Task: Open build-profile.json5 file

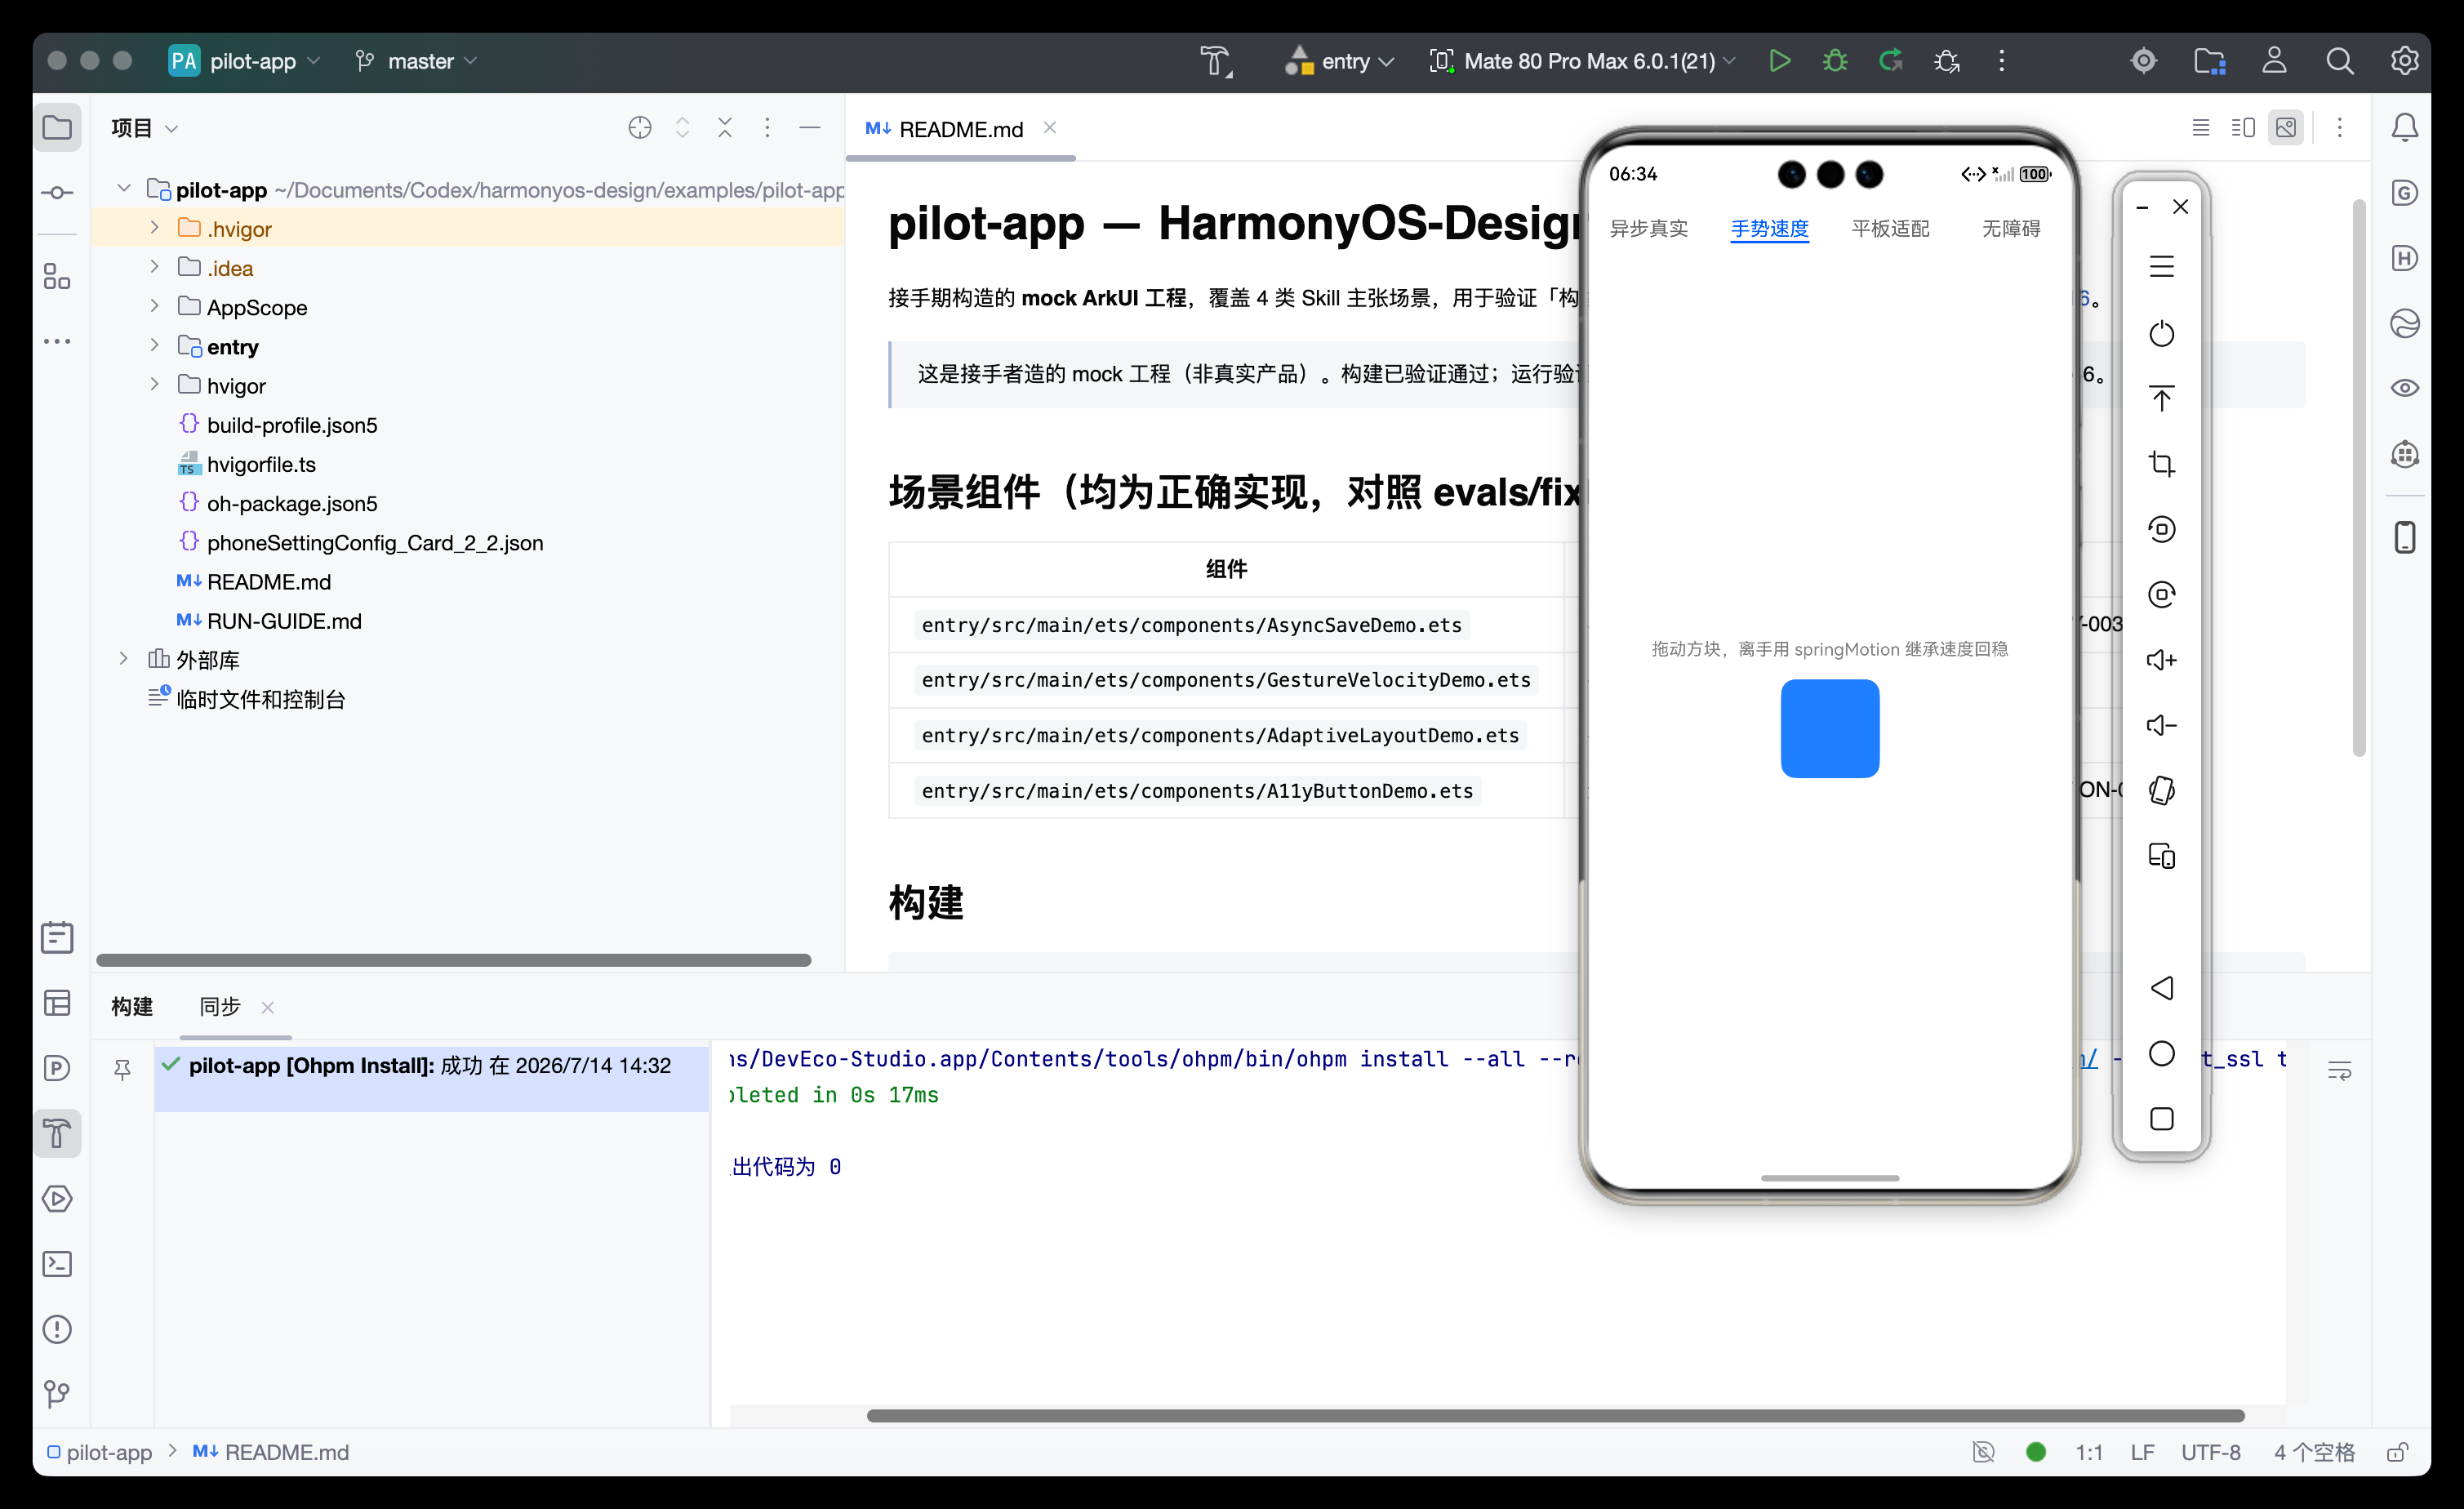Action: pyautogui.click(x=291, y=425)
